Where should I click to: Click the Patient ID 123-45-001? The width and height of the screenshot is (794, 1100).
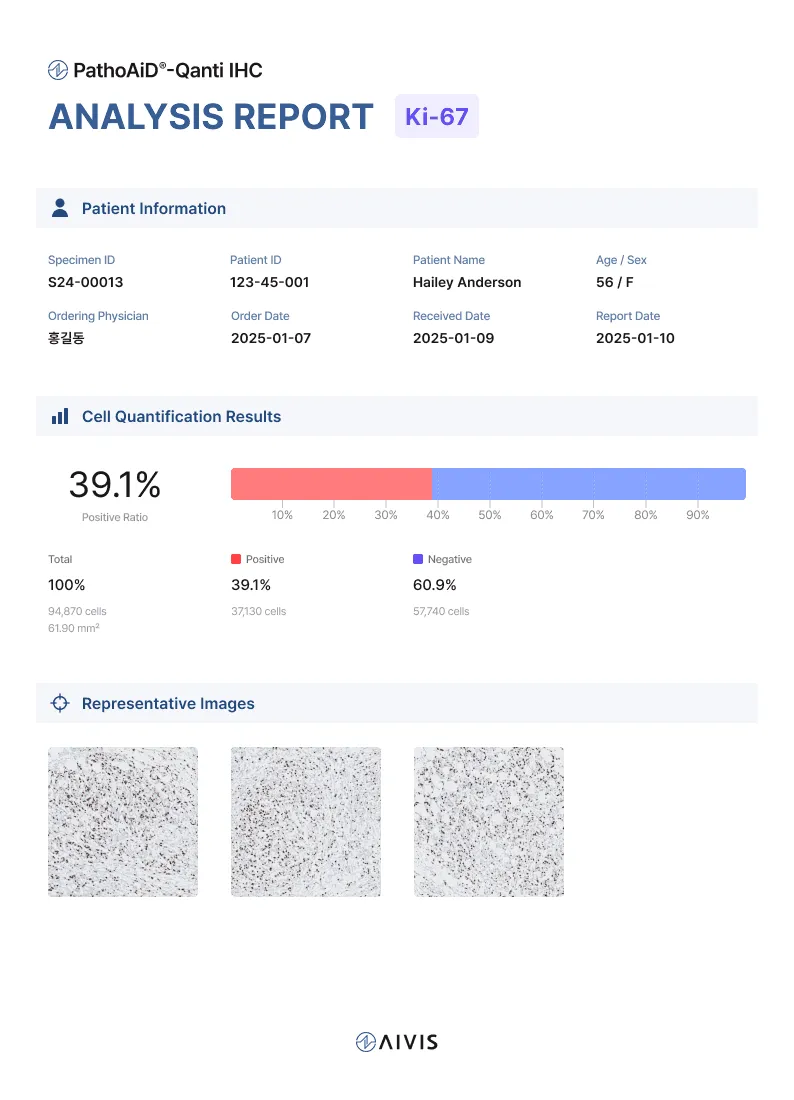(x=269, y=282)
